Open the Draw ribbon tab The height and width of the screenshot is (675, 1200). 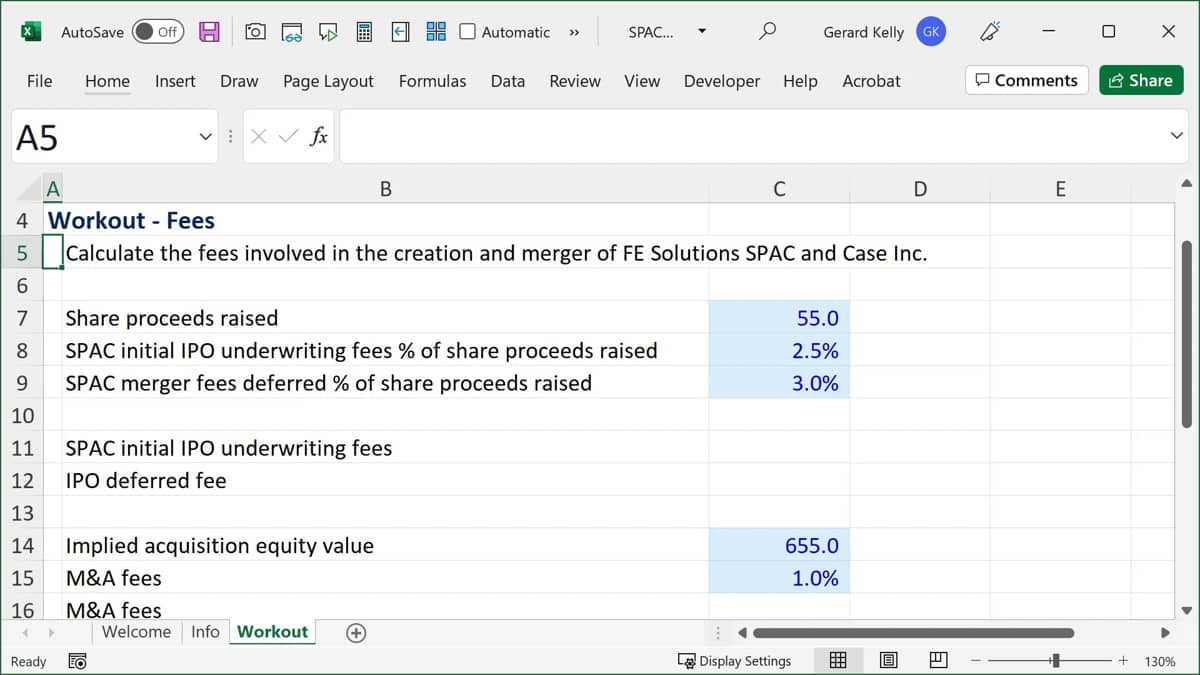[239, 81]
